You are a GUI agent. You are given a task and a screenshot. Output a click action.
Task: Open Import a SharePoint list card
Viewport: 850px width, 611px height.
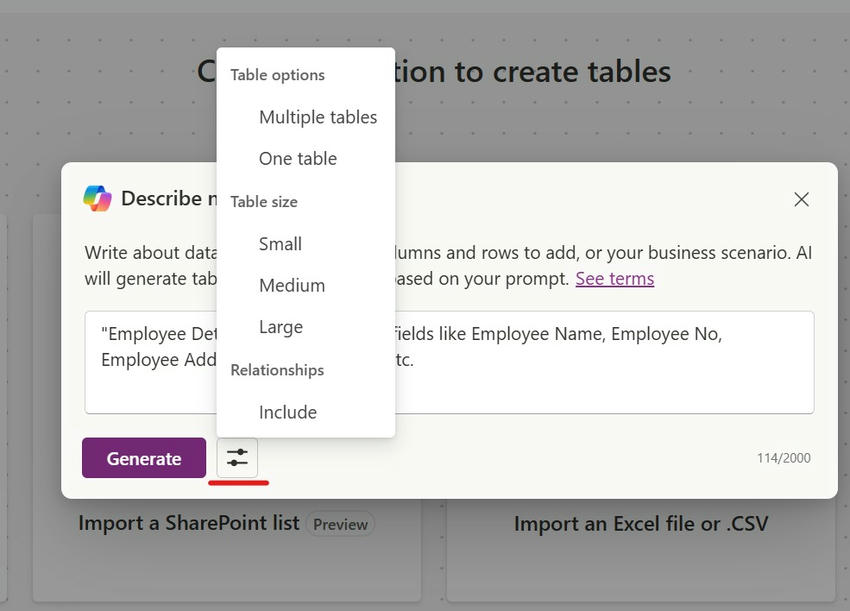(189, 523)
